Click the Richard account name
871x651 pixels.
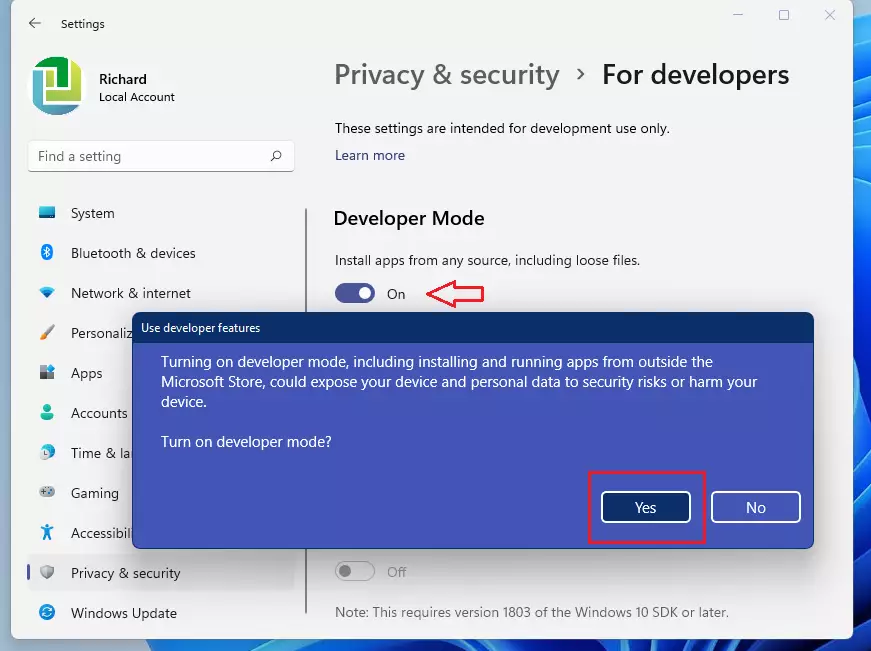[x=123, y=79]
